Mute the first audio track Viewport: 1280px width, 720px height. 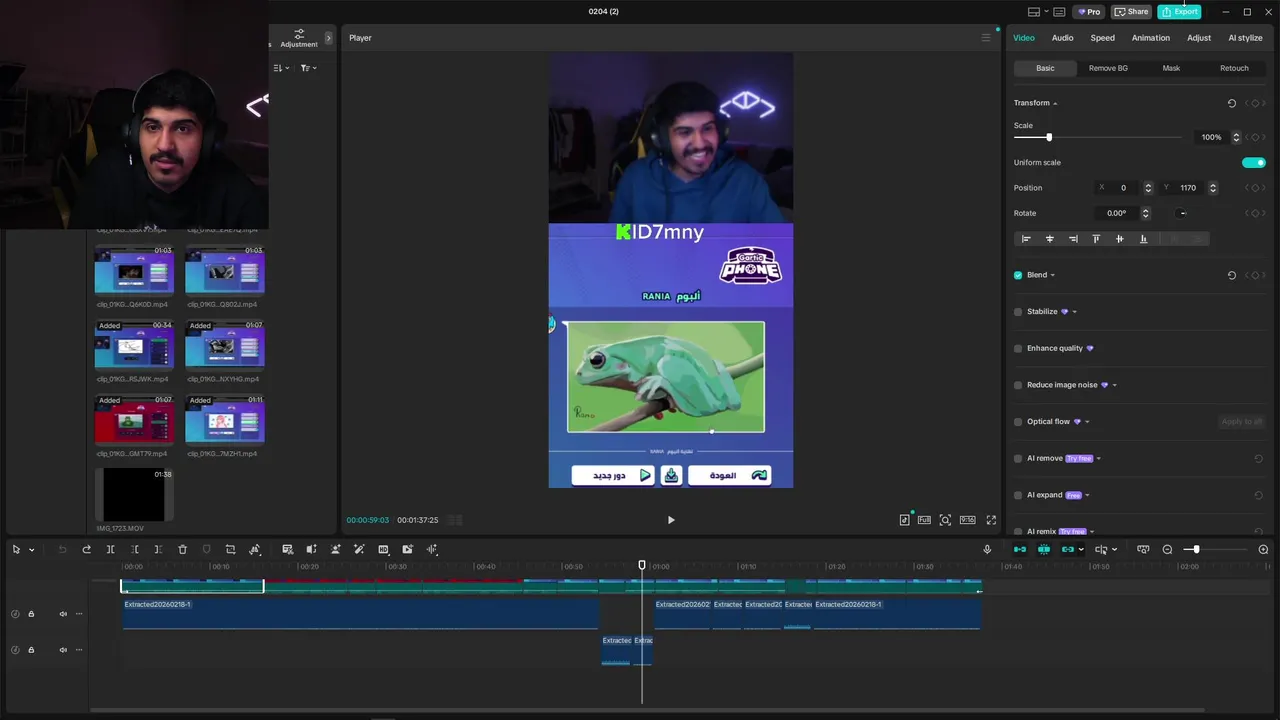tap(63, 614)
